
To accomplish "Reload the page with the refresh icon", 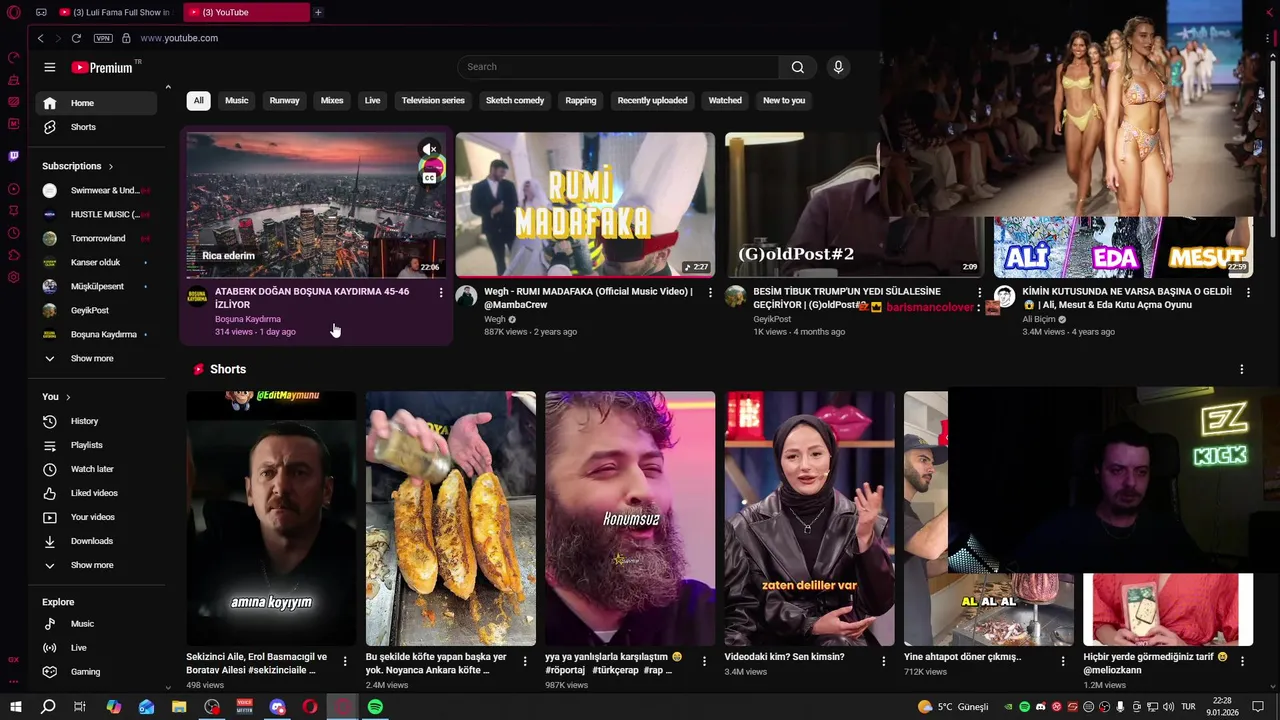I will click(76, 38).
